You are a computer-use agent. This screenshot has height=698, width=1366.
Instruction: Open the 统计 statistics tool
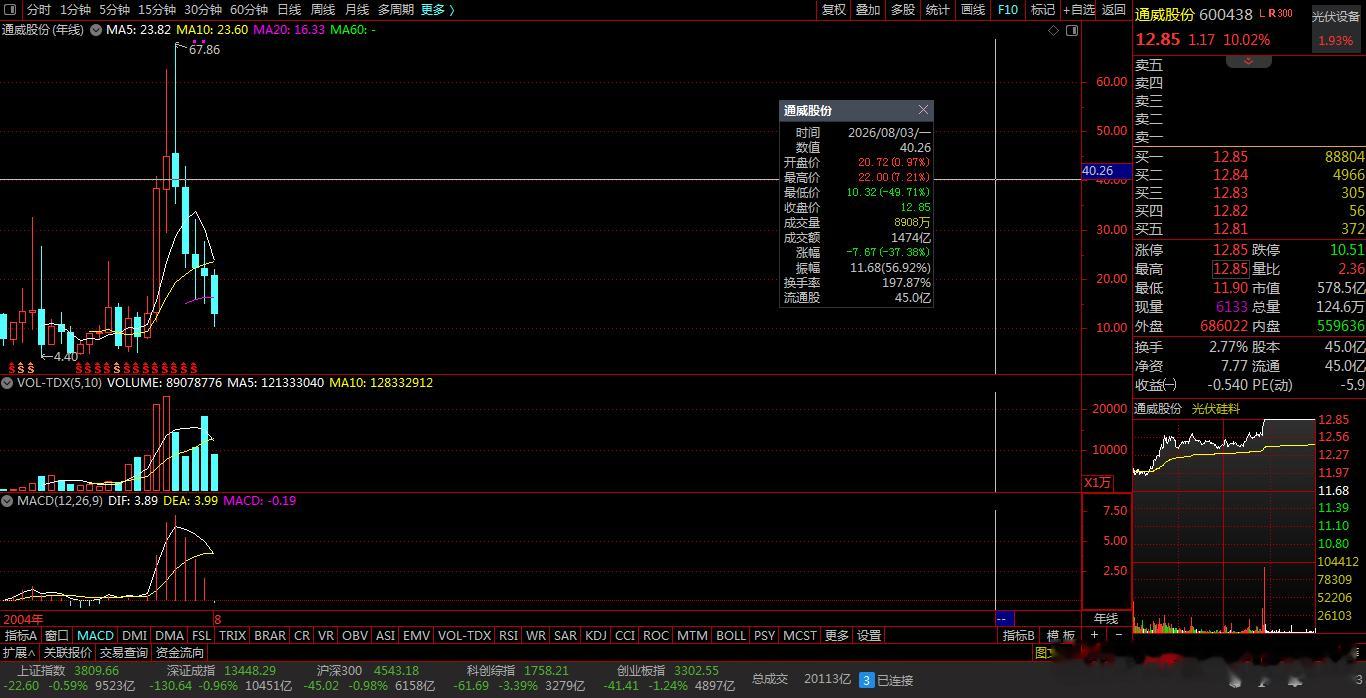click(x=938, y=9)
